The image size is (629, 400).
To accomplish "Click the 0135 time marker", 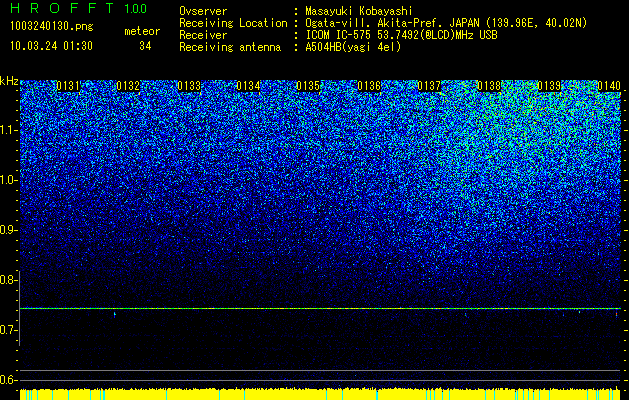I will [x=308, y=86].
